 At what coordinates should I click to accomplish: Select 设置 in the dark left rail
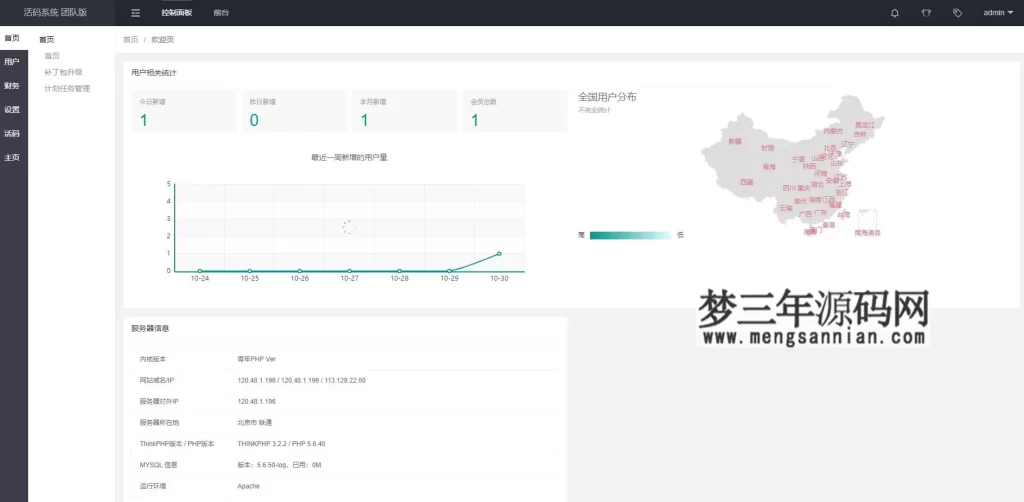point(12,110)
